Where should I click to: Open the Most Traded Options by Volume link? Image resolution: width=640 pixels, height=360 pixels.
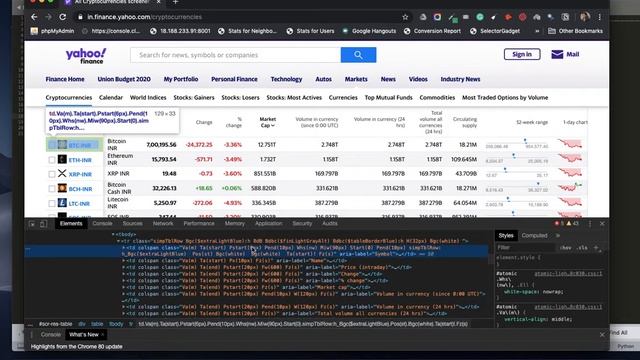click(505, 98)
